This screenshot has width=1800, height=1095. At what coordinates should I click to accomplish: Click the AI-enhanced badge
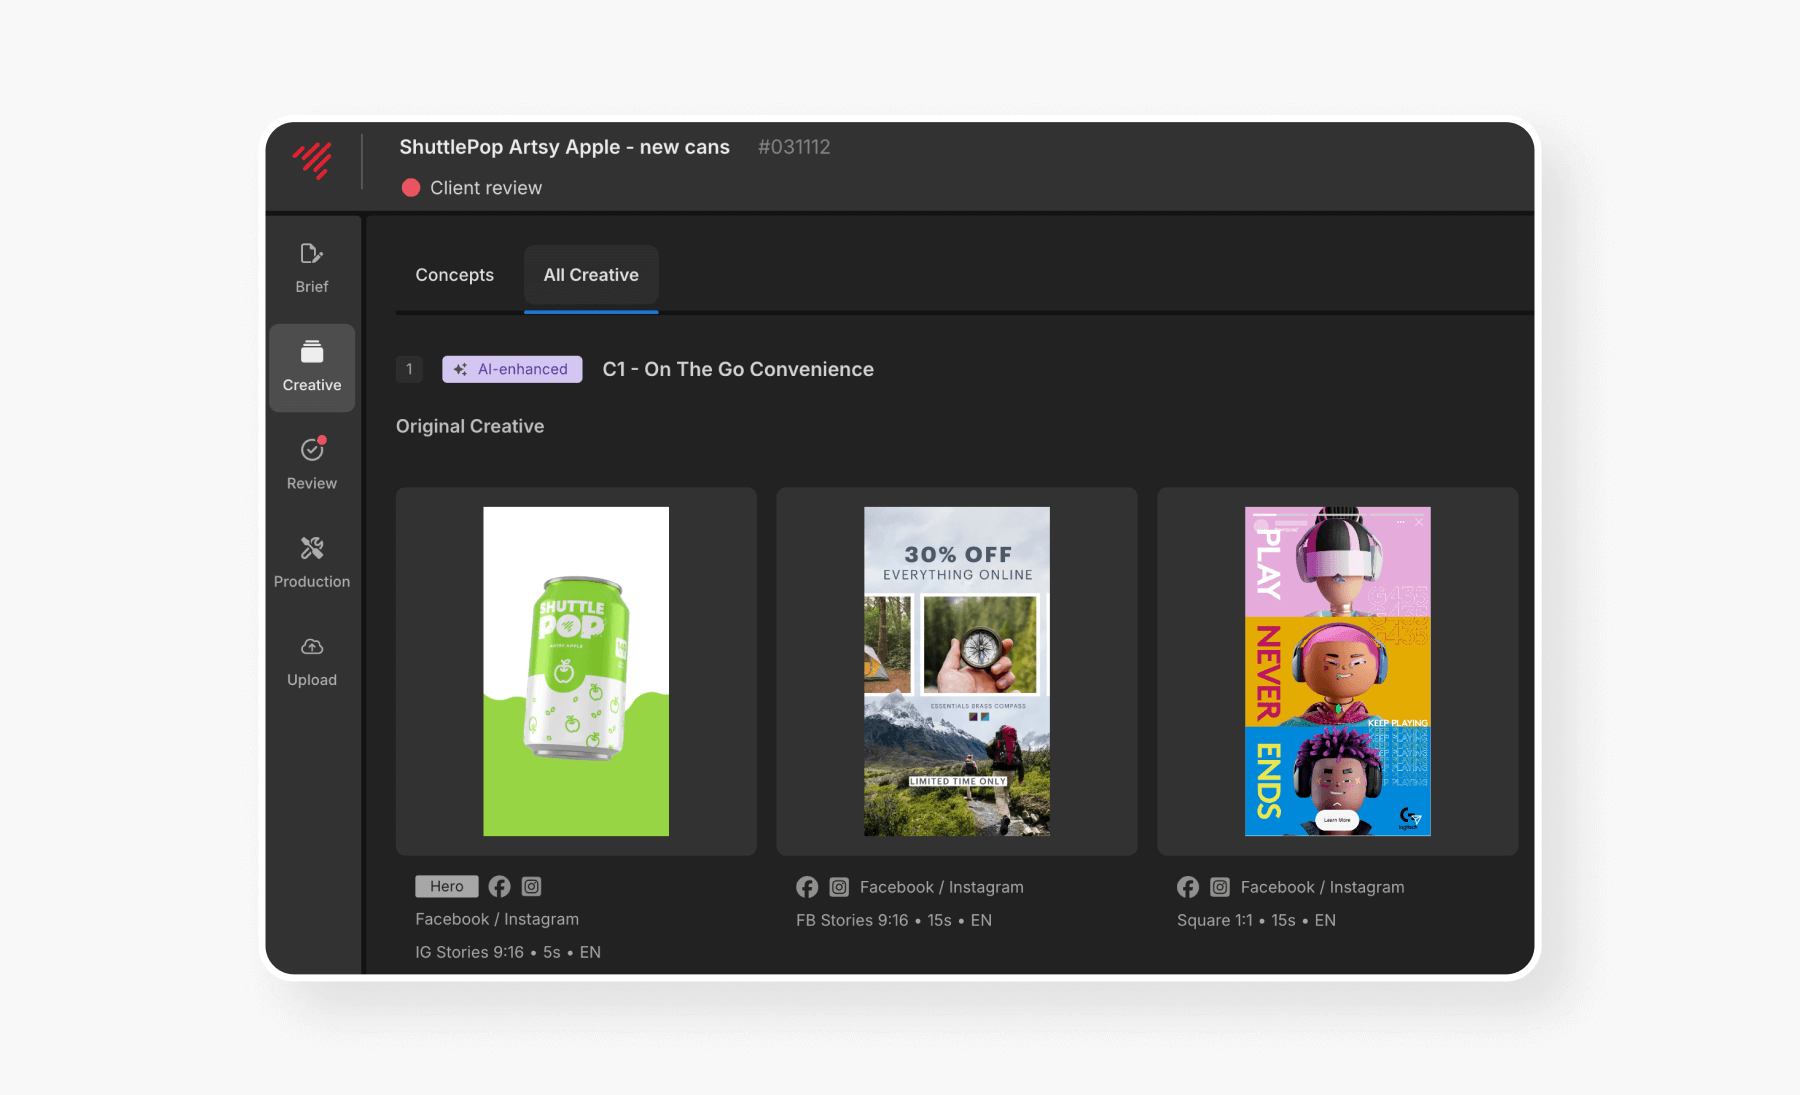(x=512, y=369)
